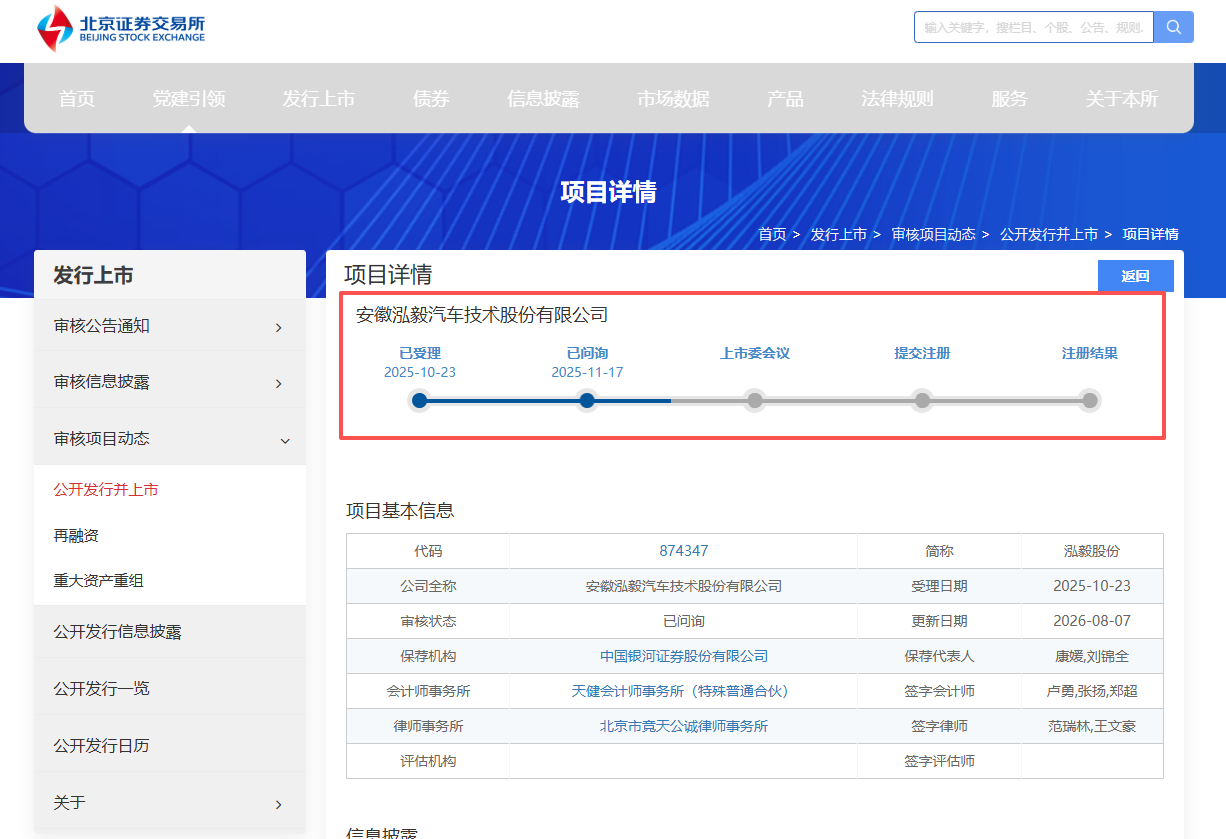Click the 已问询 progress step dot
The image size is (1226, 839).
(x=587, y=400)
